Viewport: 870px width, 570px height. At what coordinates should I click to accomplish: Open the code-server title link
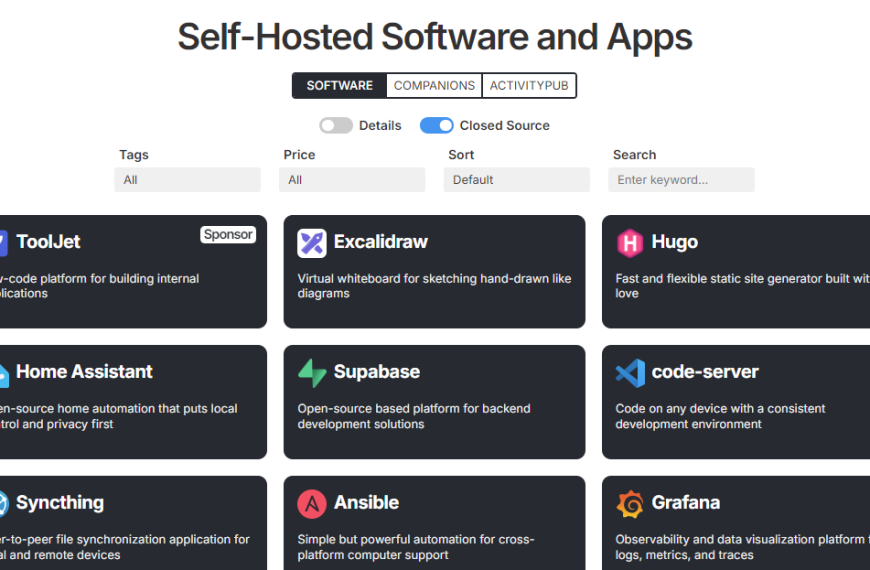click(705, 372)
